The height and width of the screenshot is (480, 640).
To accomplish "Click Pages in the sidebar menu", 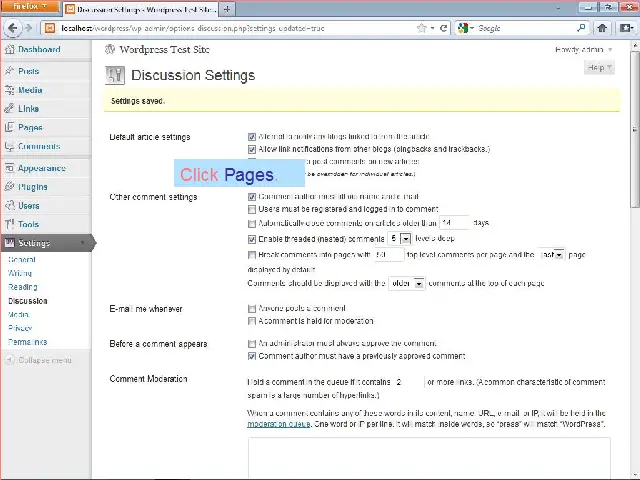I will (30, 127).
